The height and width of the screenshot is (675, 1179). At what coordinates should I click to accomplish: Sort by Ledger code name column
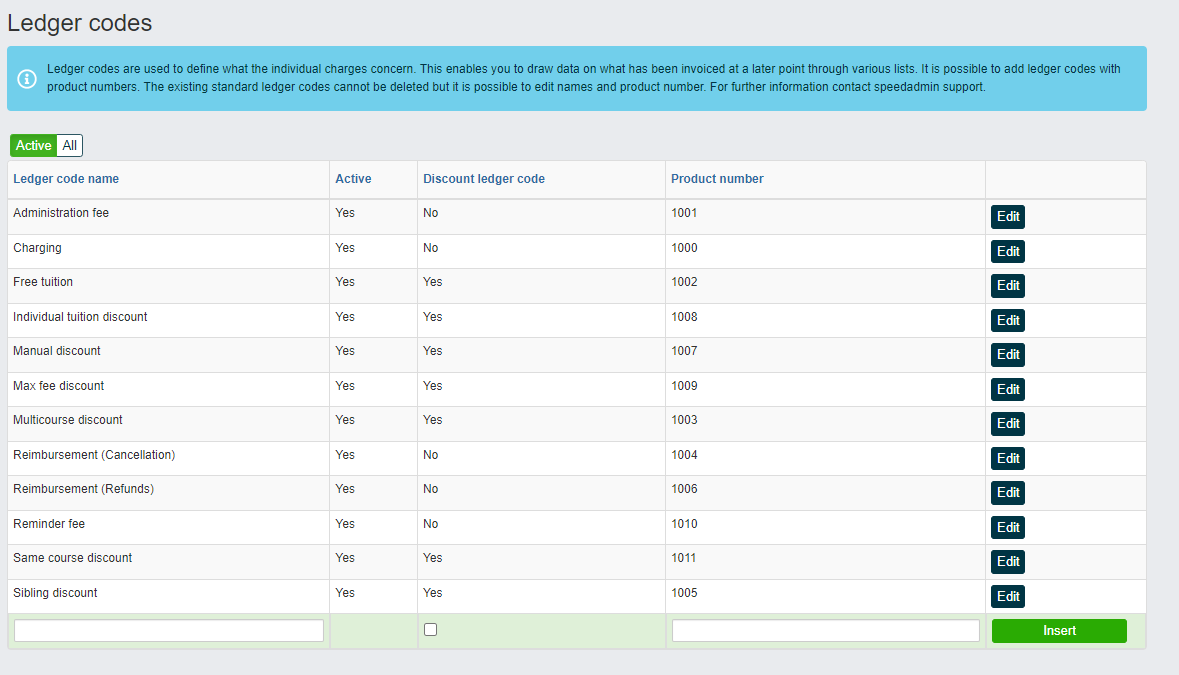tap(66, 179)
